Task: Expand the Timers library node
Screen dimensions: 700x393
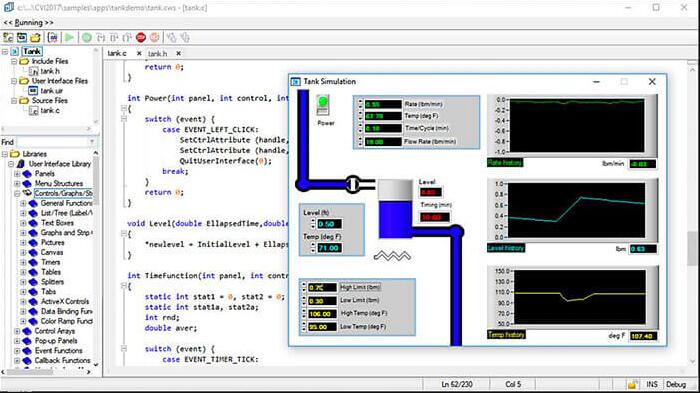Action: (x=23, y=262)
